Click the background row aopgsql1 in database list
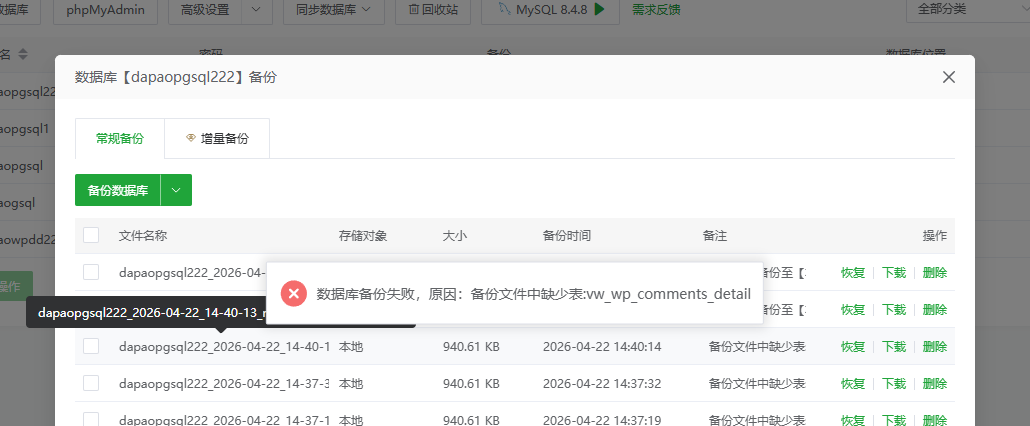 24,129
